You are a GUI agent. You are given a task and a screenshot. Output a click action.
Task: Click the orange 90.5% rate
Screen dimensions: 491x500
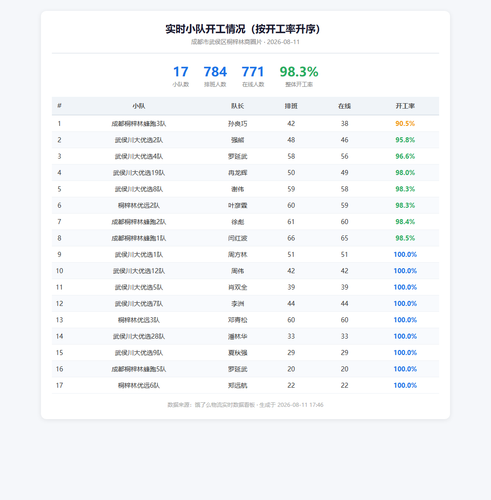pos(405,124)
